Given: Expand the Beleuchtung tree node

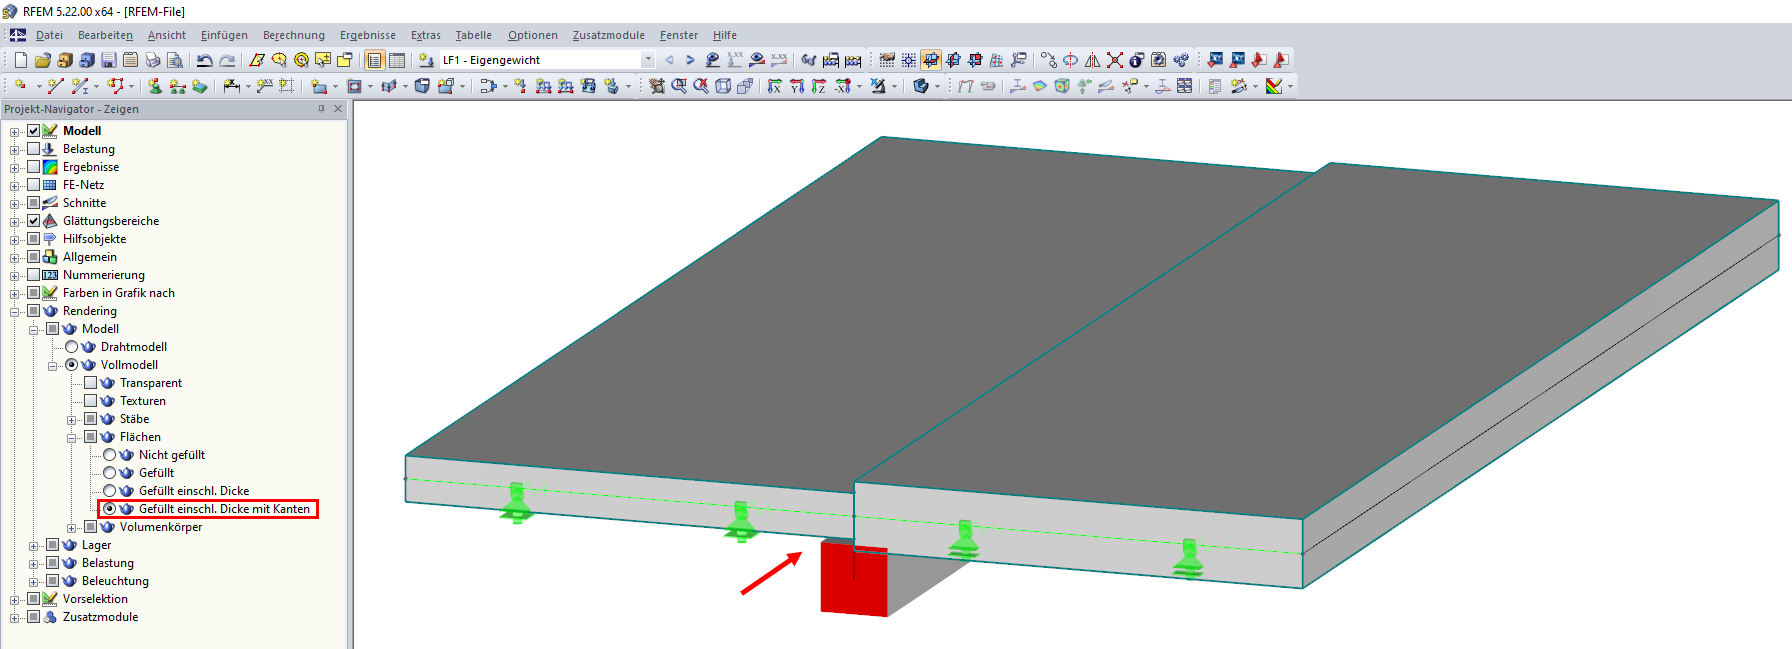Looking at the screenshot, I should point(34,582).
